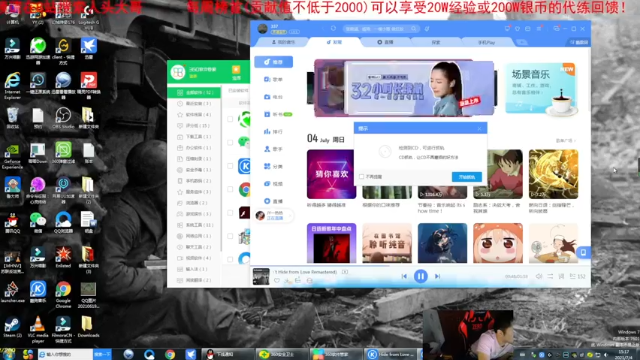Open 电台 radio in Kugou sidebar

[273, 97]
